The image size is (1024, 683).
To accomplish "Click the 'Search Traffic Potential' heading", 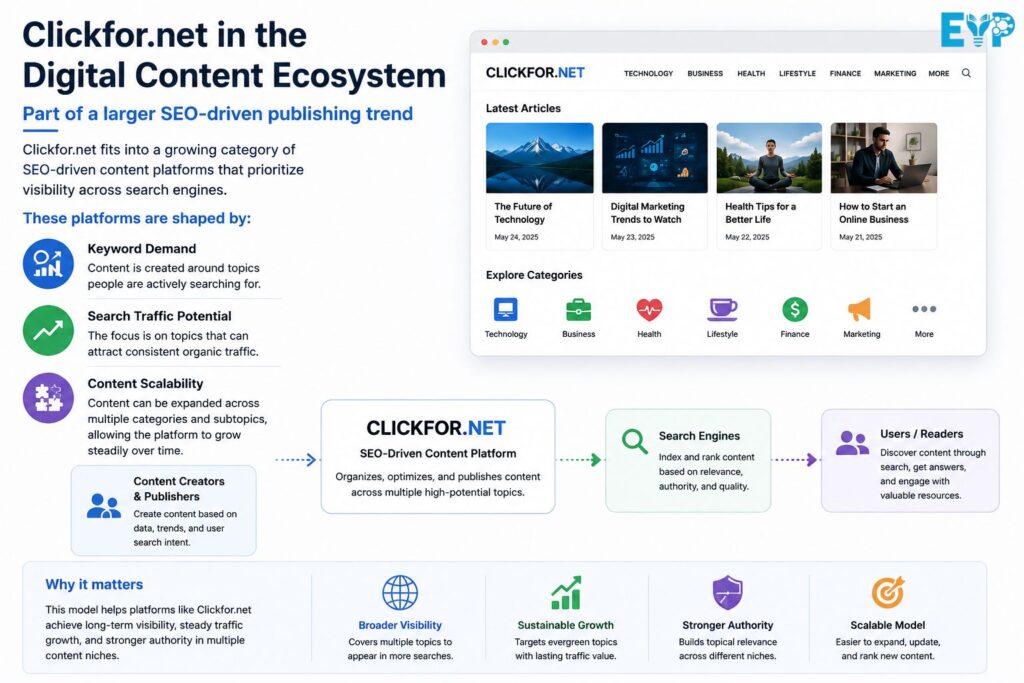I will (159, 316).
